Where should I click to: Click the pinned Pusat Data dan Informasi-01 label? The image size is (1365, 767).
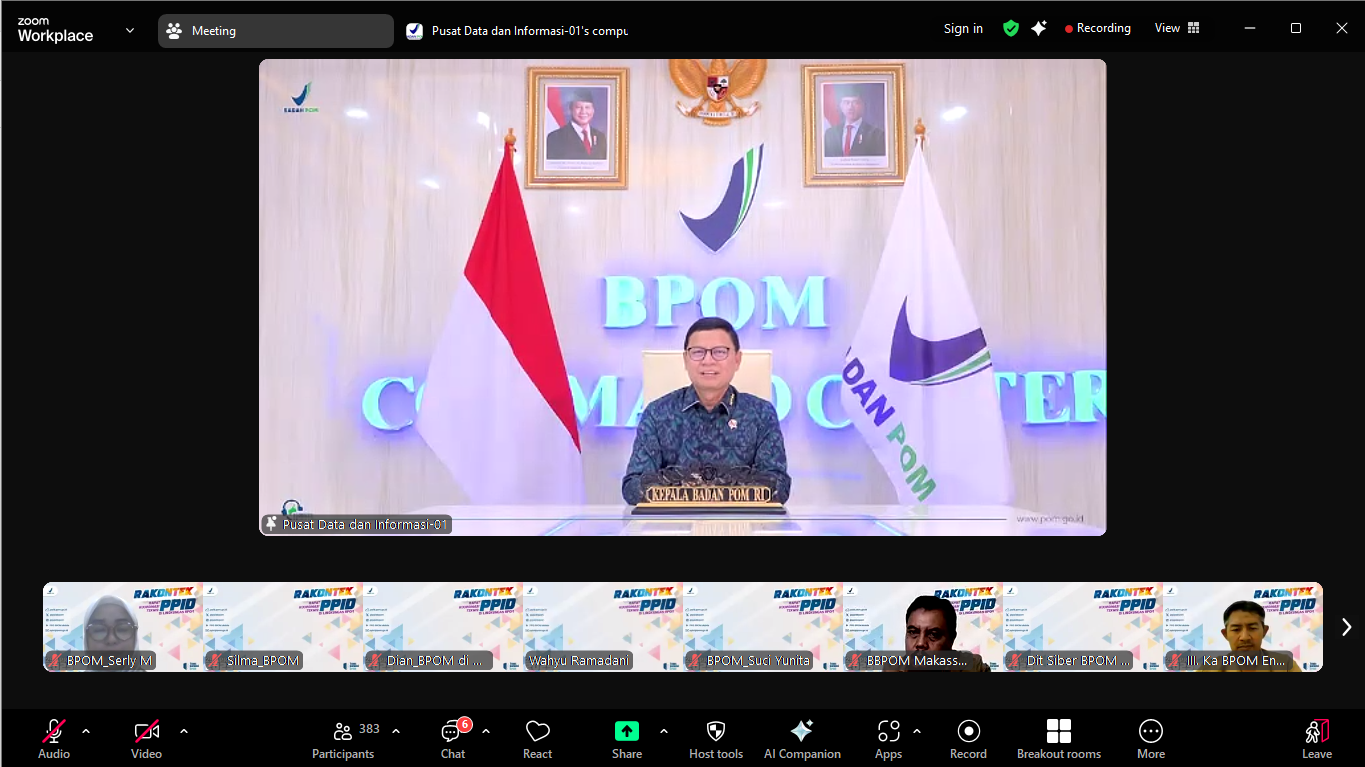click(x=356, y=524)
